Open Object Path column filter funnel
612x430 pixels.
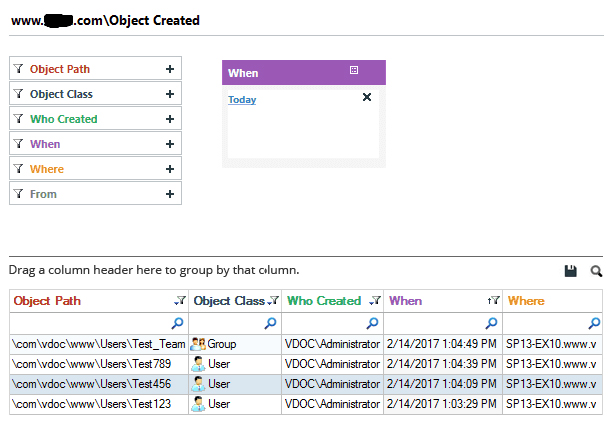[x=180, y=300]
